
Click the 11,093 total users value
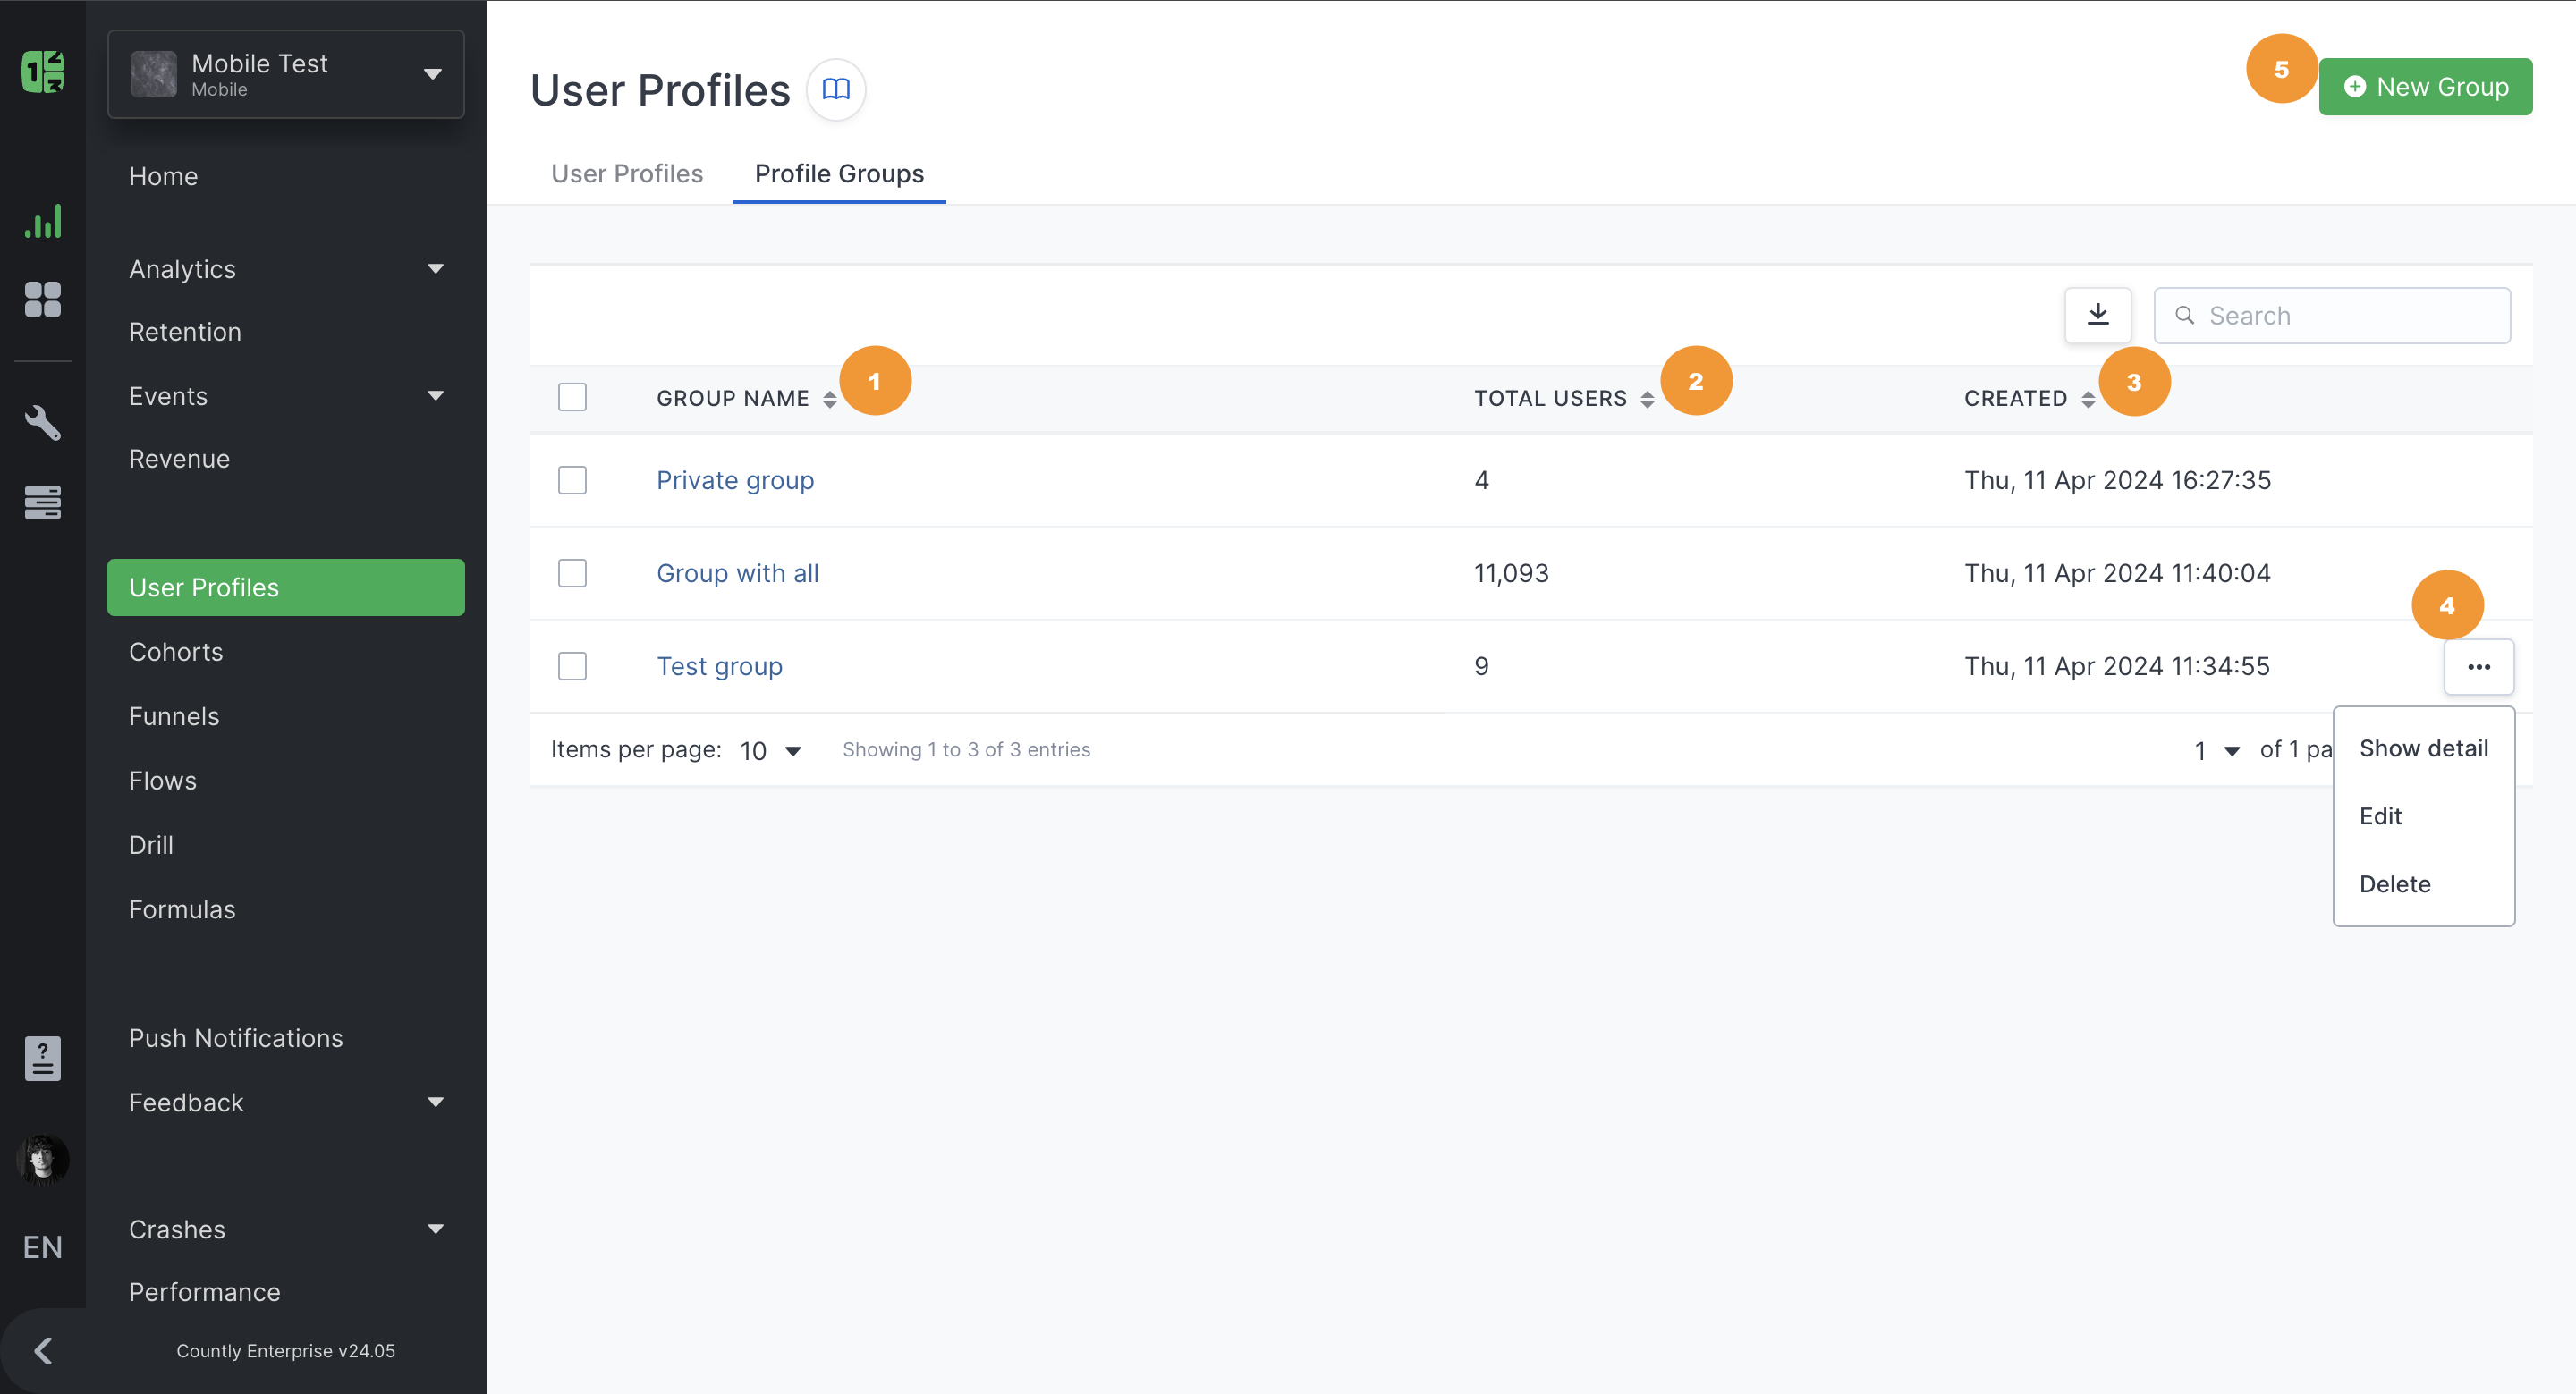1511,573
